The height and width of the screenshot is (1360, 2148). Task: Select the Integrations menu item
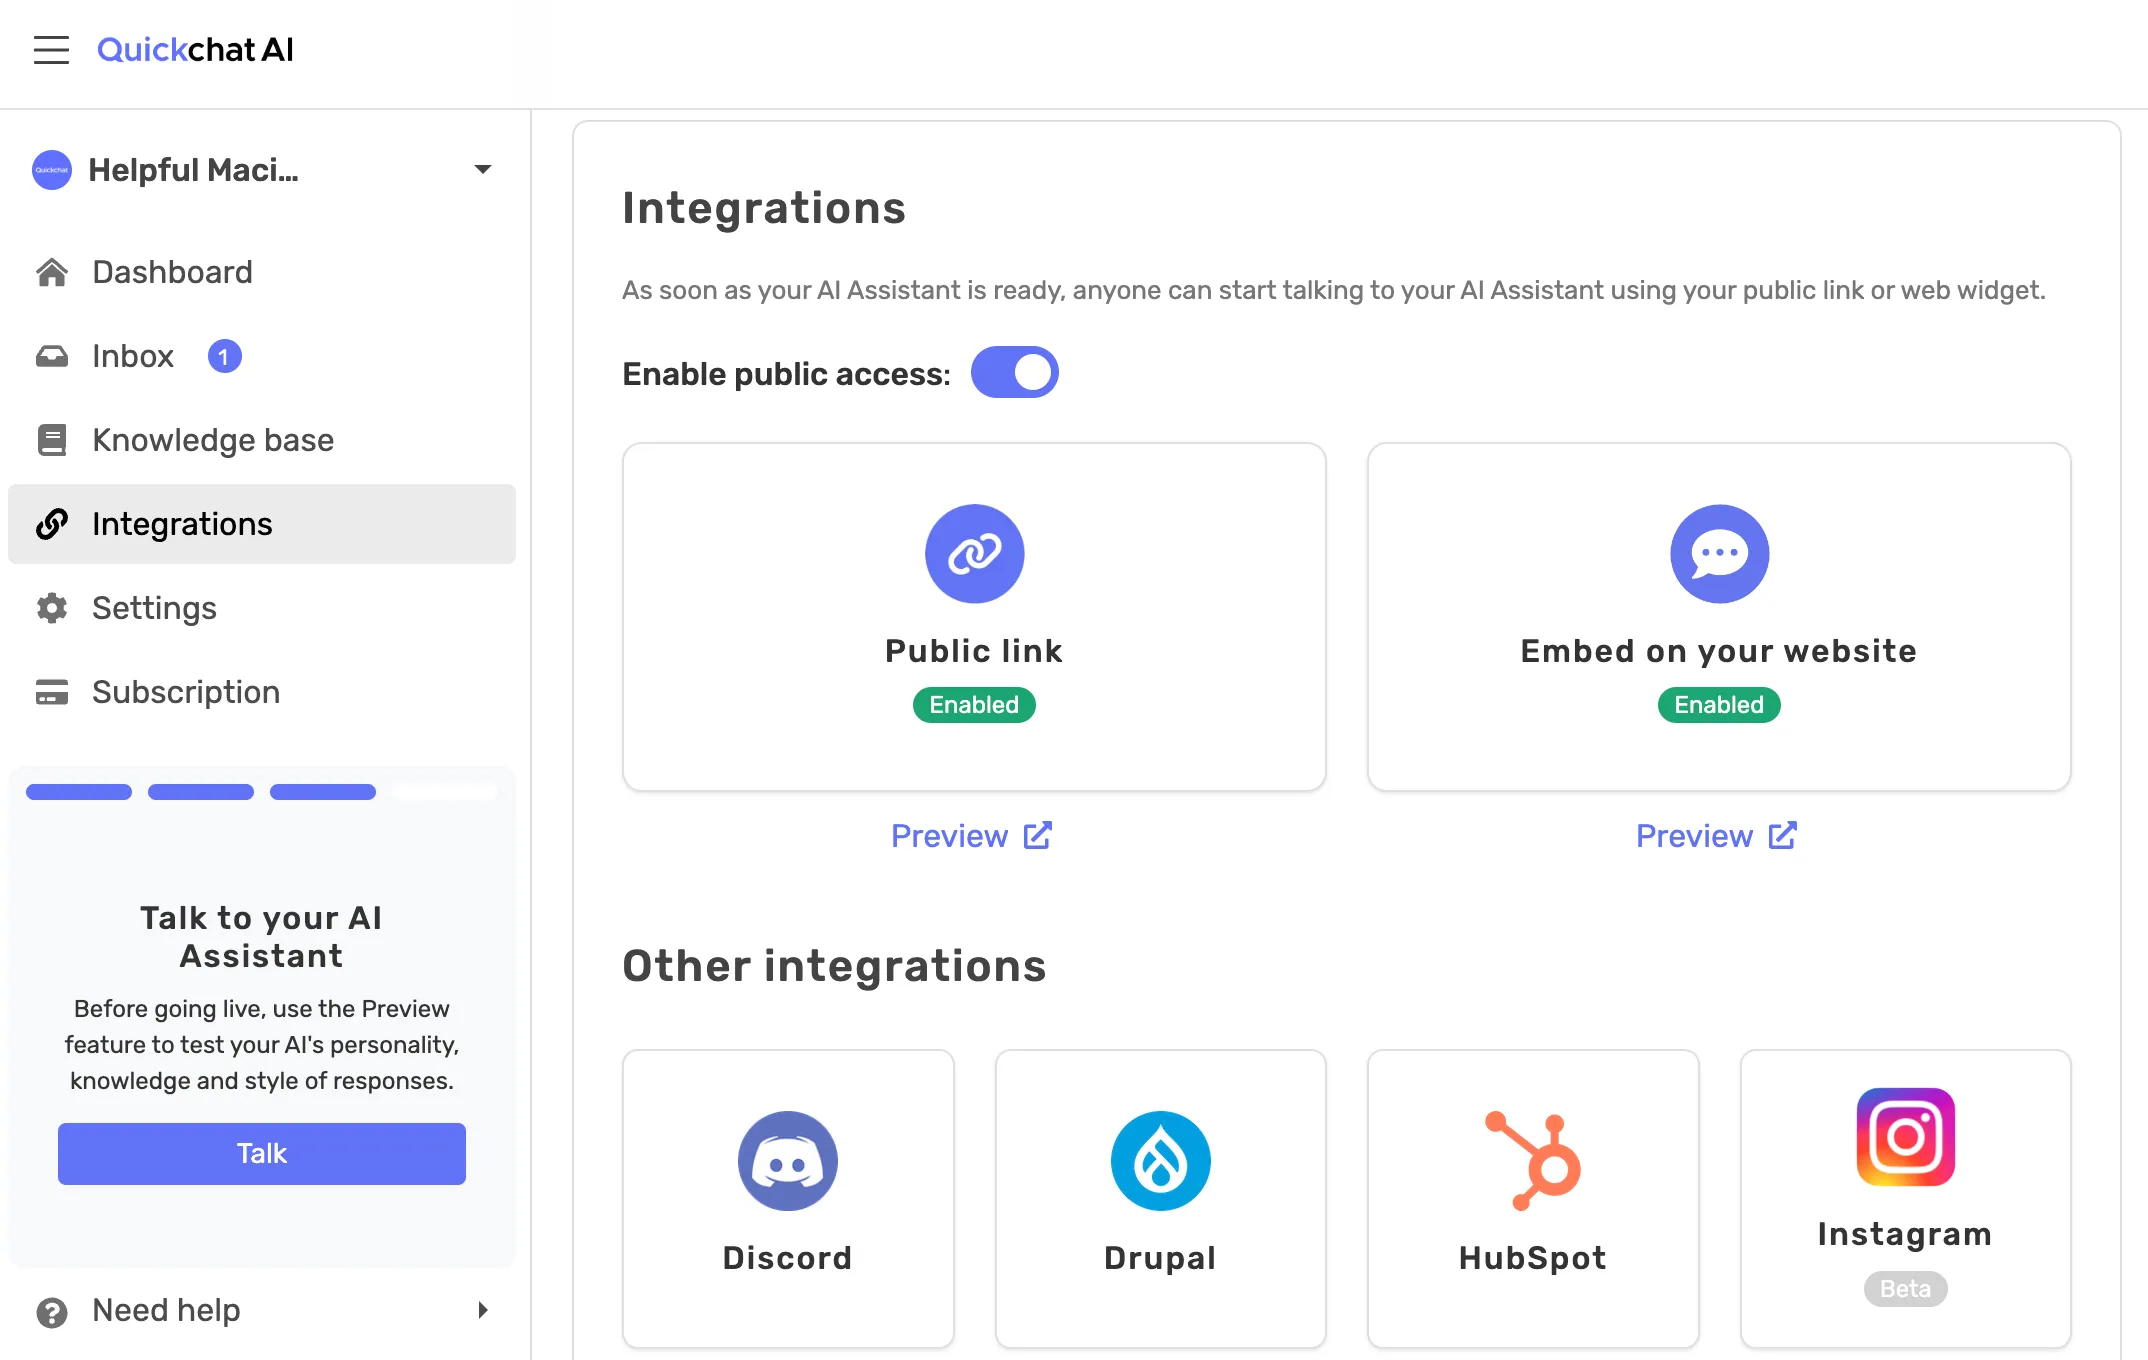pyautogui.click(x=262, y=524)
